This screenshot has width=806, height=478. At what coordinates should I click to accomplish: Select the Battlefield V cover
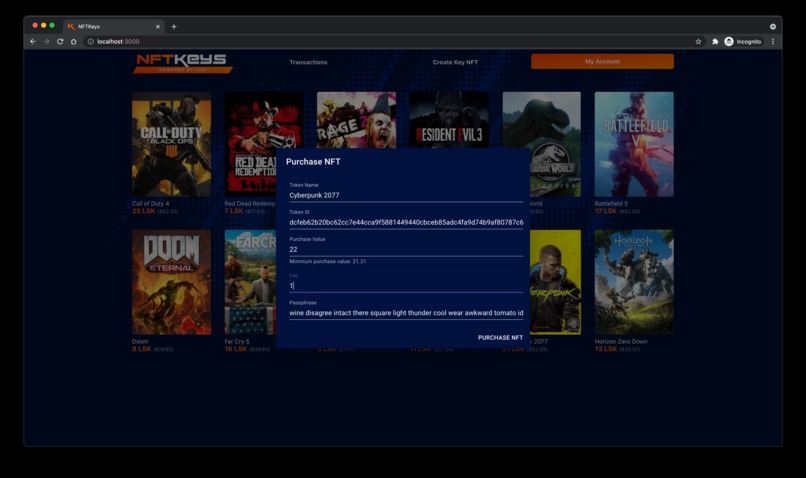point(634,144)
